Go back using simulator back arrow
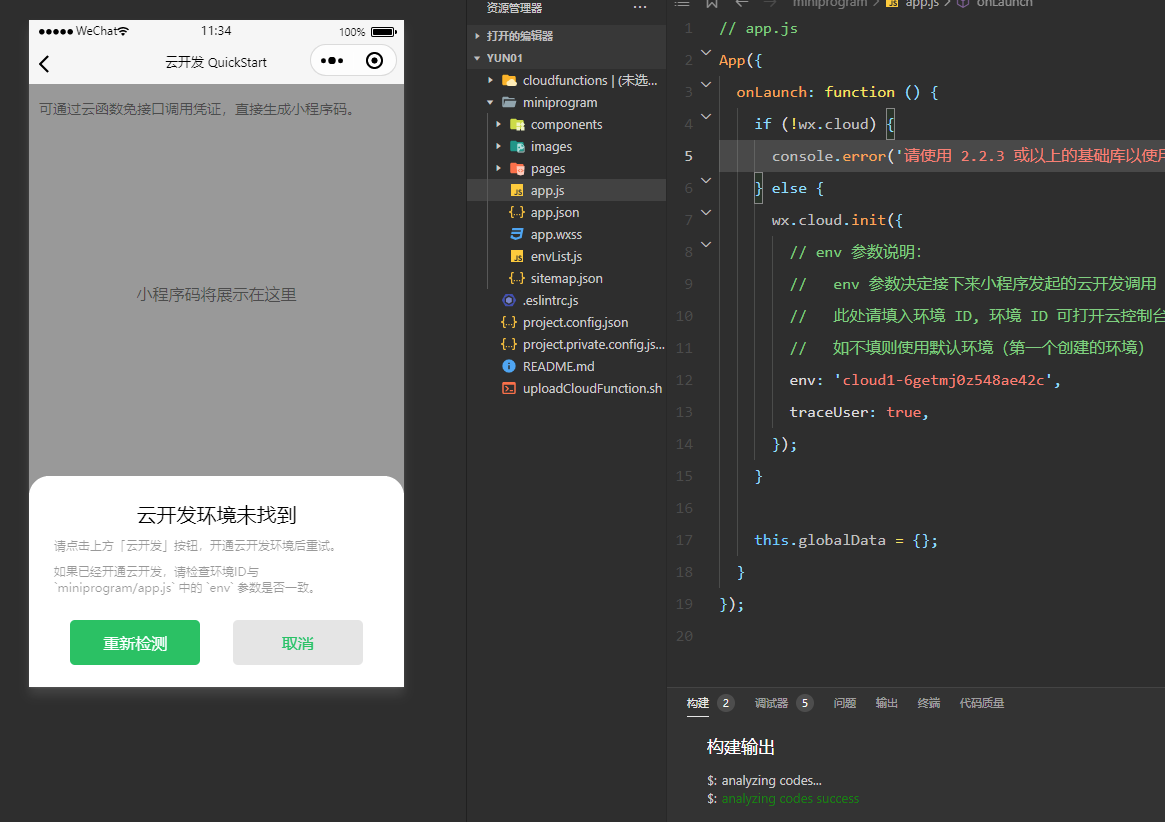1165x822 pixels. (x=45, y=64)
